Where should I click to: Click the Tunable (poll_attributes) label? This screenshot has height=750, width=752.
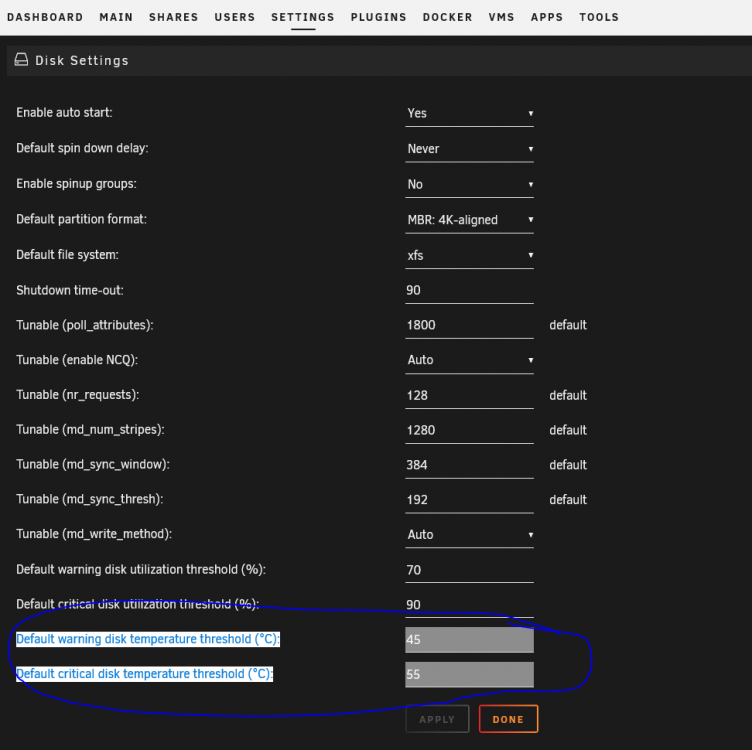point(85,325)
